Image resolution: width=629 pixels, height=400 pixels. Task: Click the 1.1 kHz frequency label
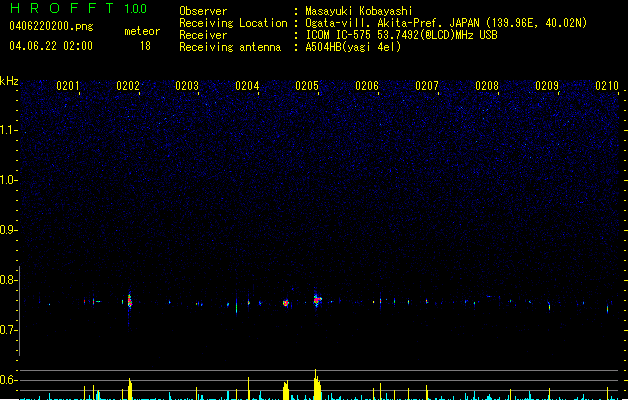pyautogui.click(x=8, y=130)
